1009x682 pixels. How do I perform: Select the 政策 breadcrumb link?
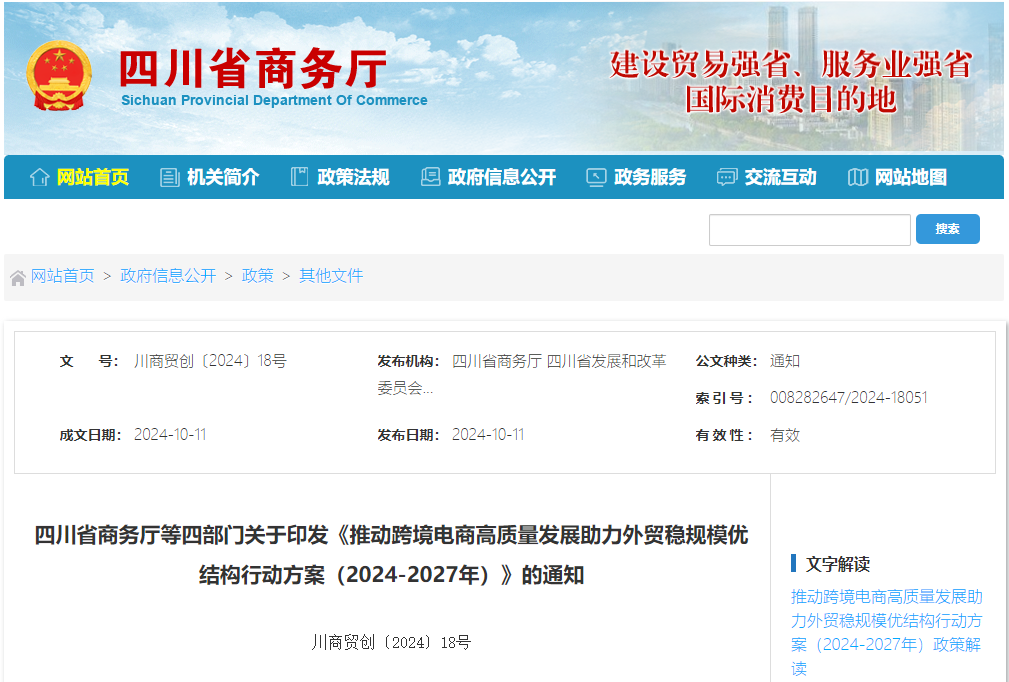[257, 276]
